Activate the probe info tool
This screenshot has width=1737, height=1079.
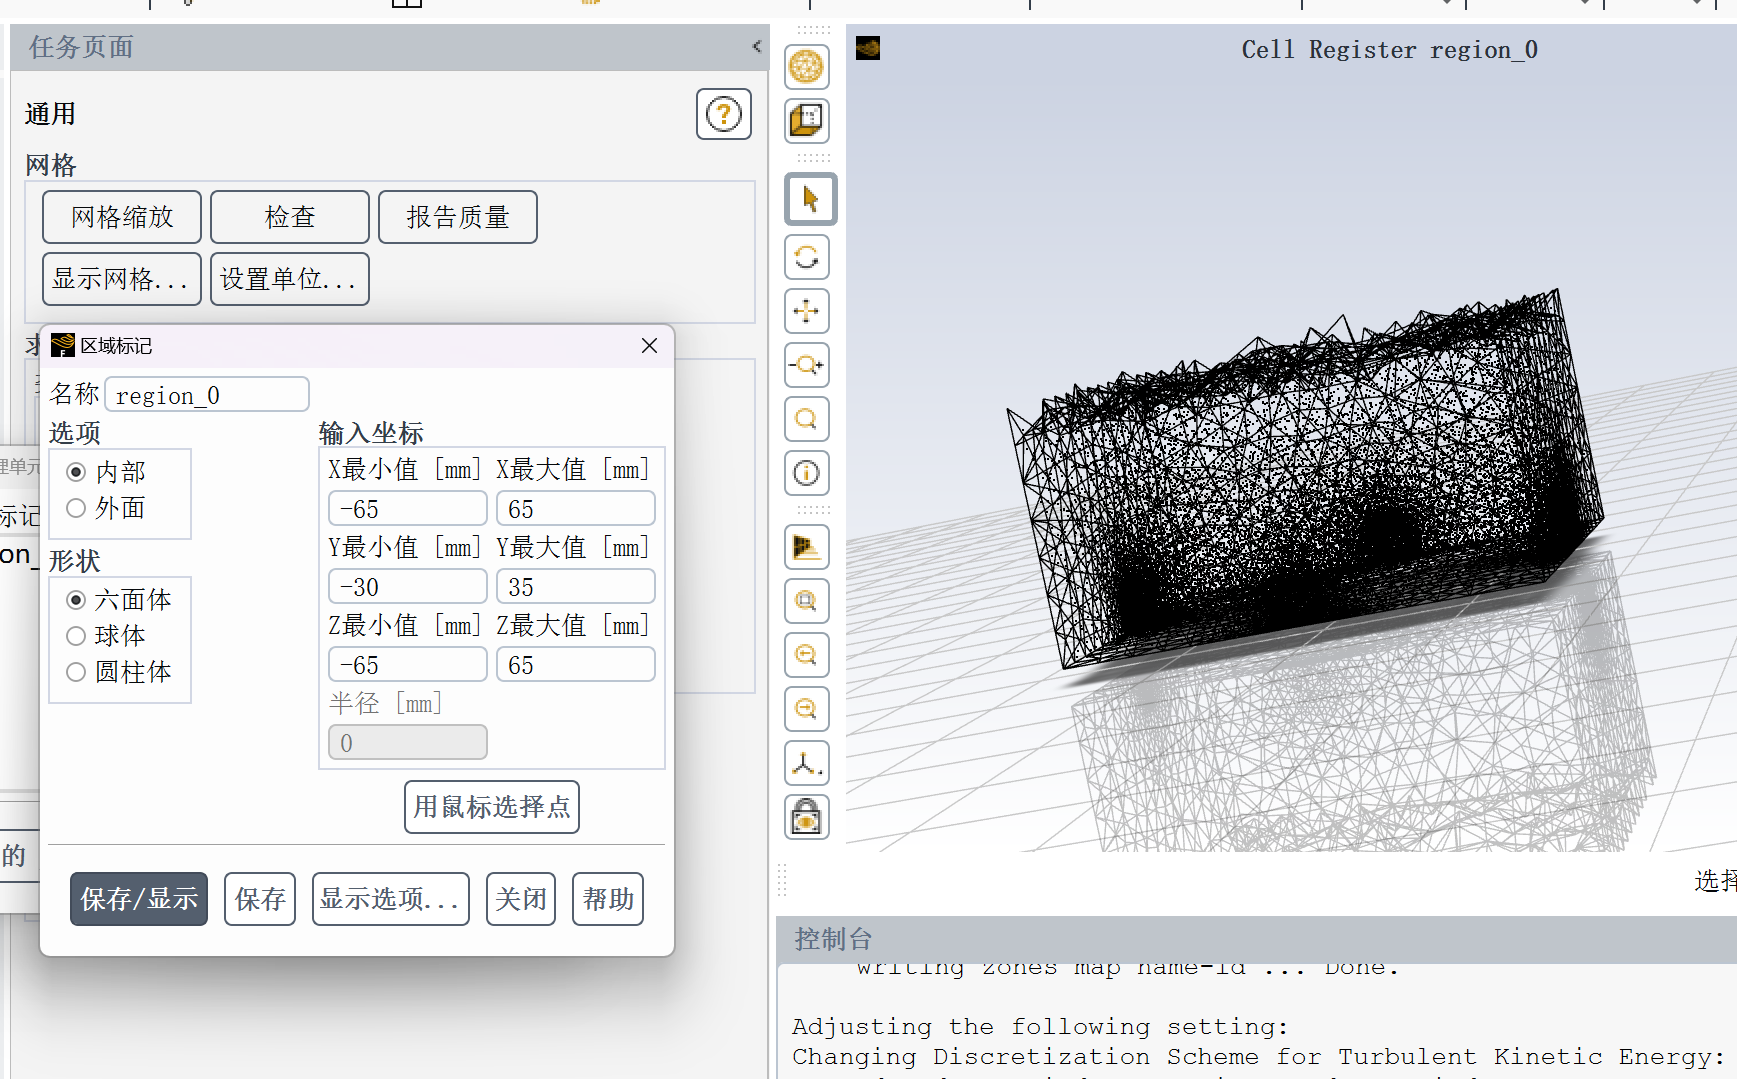tap(806, 473)
